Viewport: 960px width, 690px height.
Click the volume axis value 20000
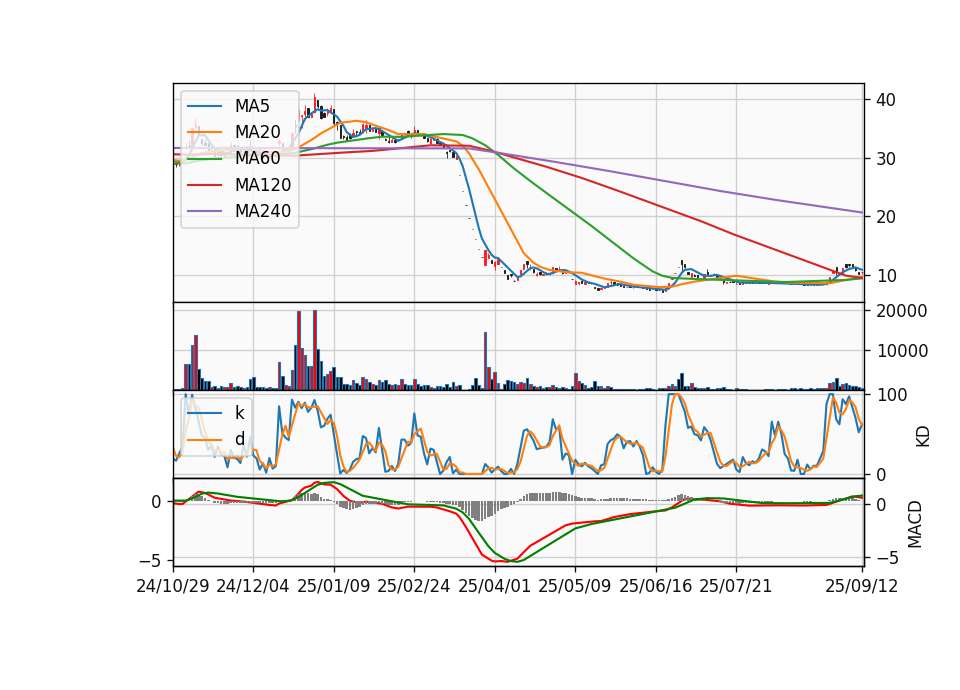(x=902, y=311)
